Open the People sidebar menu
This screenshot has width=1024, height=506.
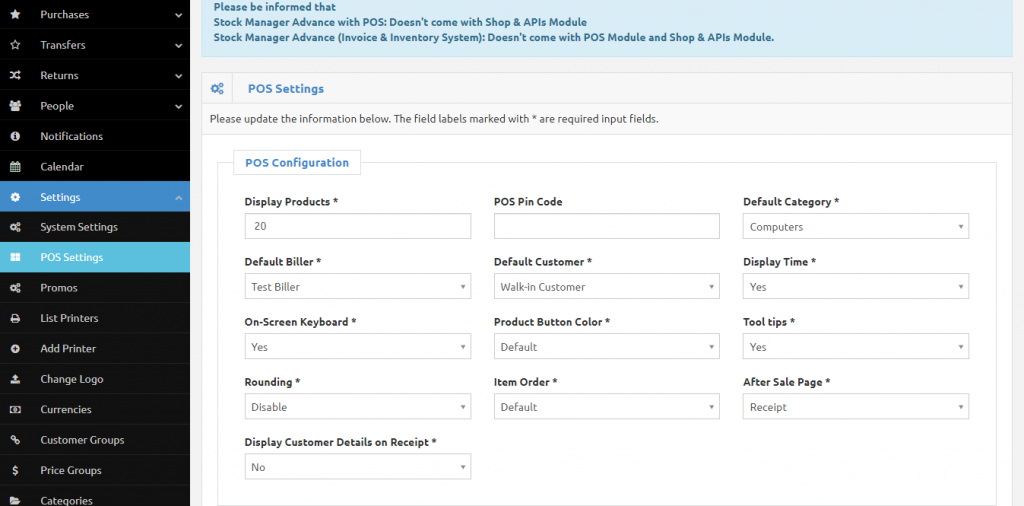click(x=95, y=106)
